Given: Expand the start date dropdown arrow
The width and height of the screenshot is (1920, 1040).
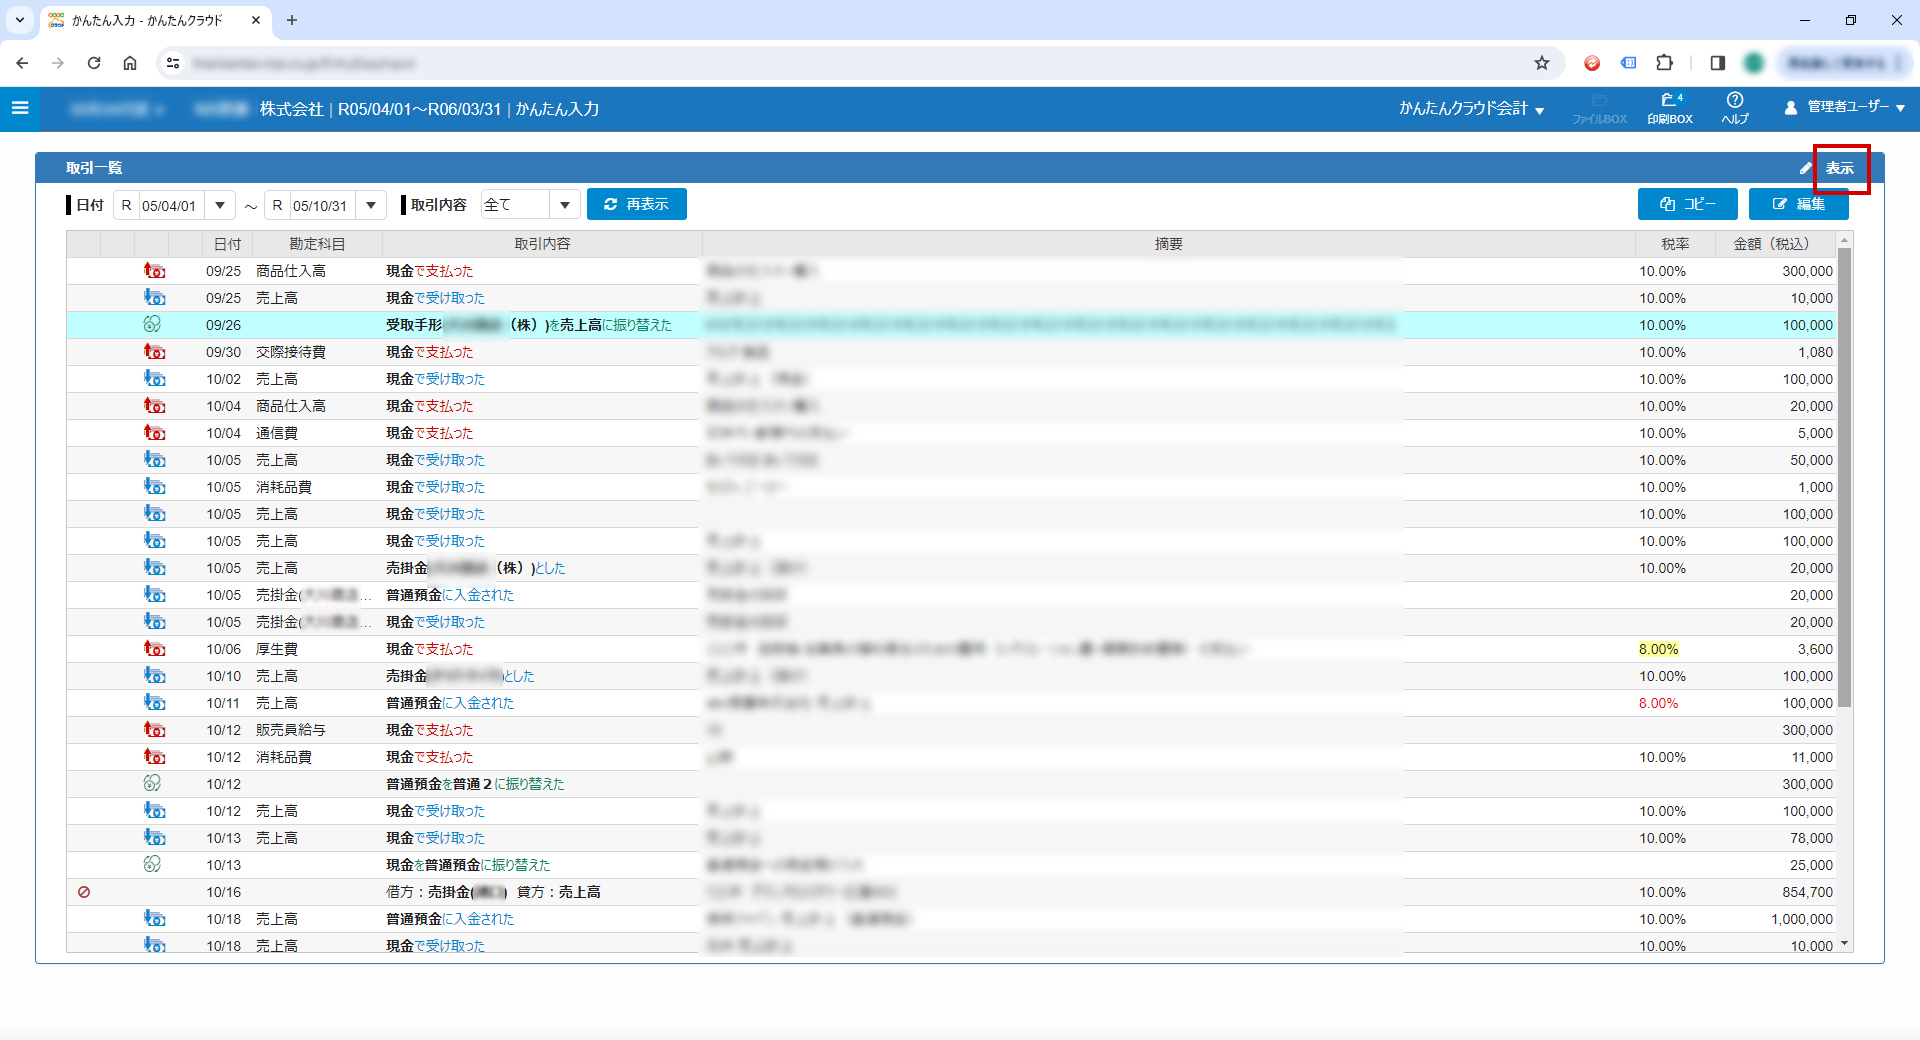Looking at the screenshot, I should (220, 205).
